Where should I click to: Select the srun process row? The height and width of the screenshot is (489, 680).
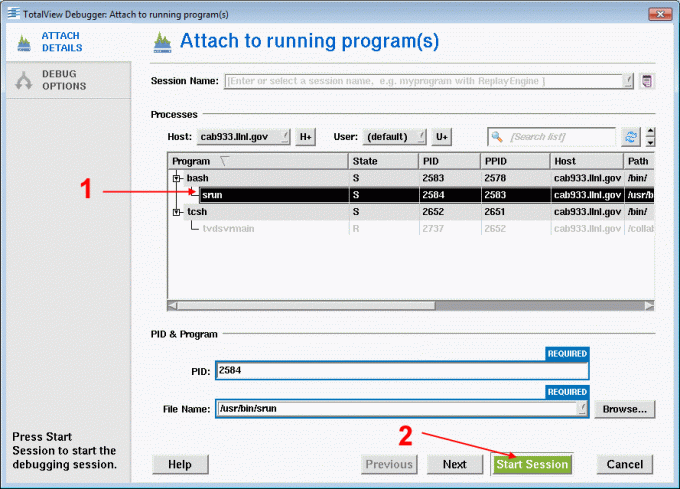411,195
